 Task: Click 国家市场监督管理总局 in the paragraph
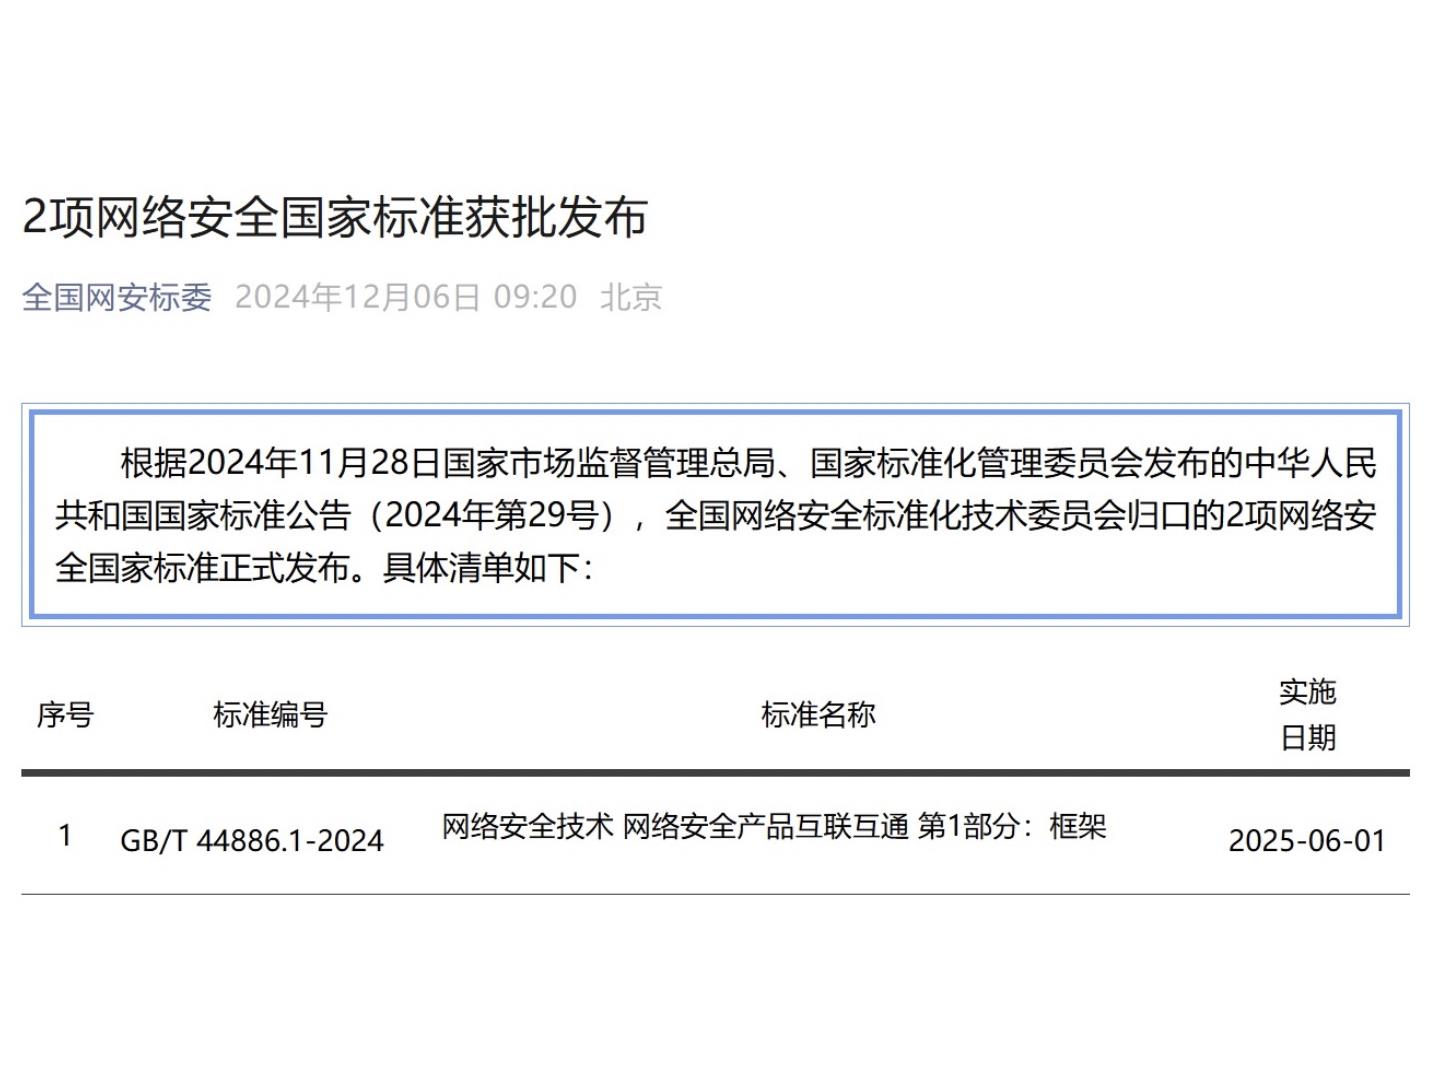click(x=608, y=462)
